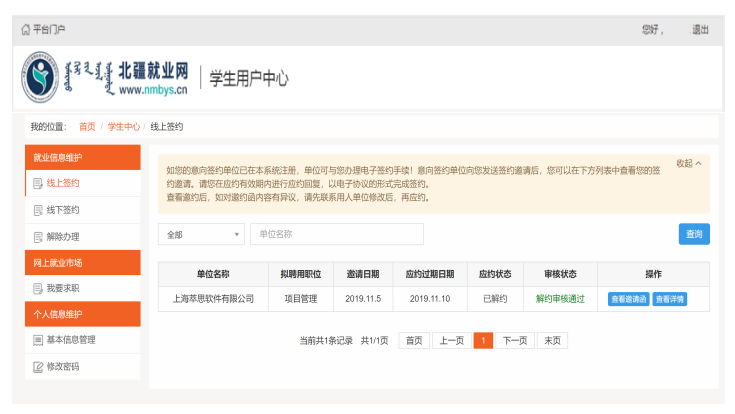Collapse the notice using 收起
The width and height of the screenshot is (735, 414).
pyautogui.click(x=689, y=163)
